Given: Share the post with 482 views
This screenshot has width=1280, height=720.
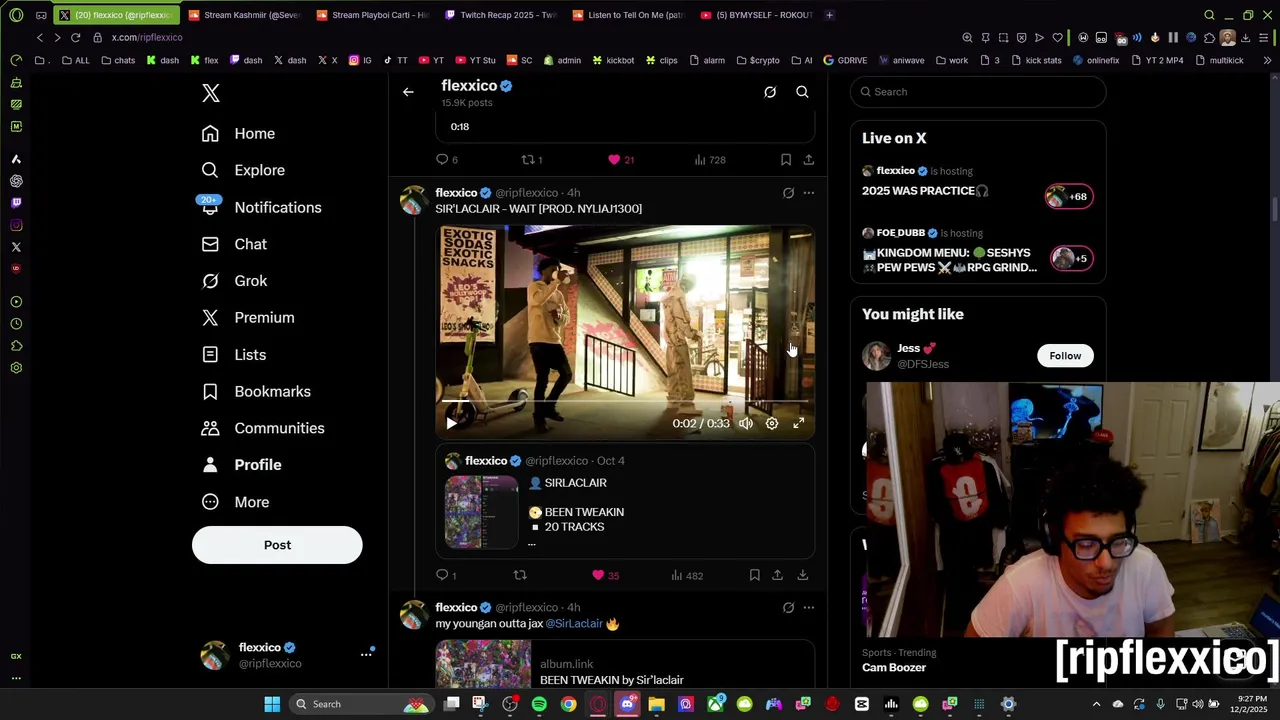Looking at the screenshot, I should click(x=777, y=575).
